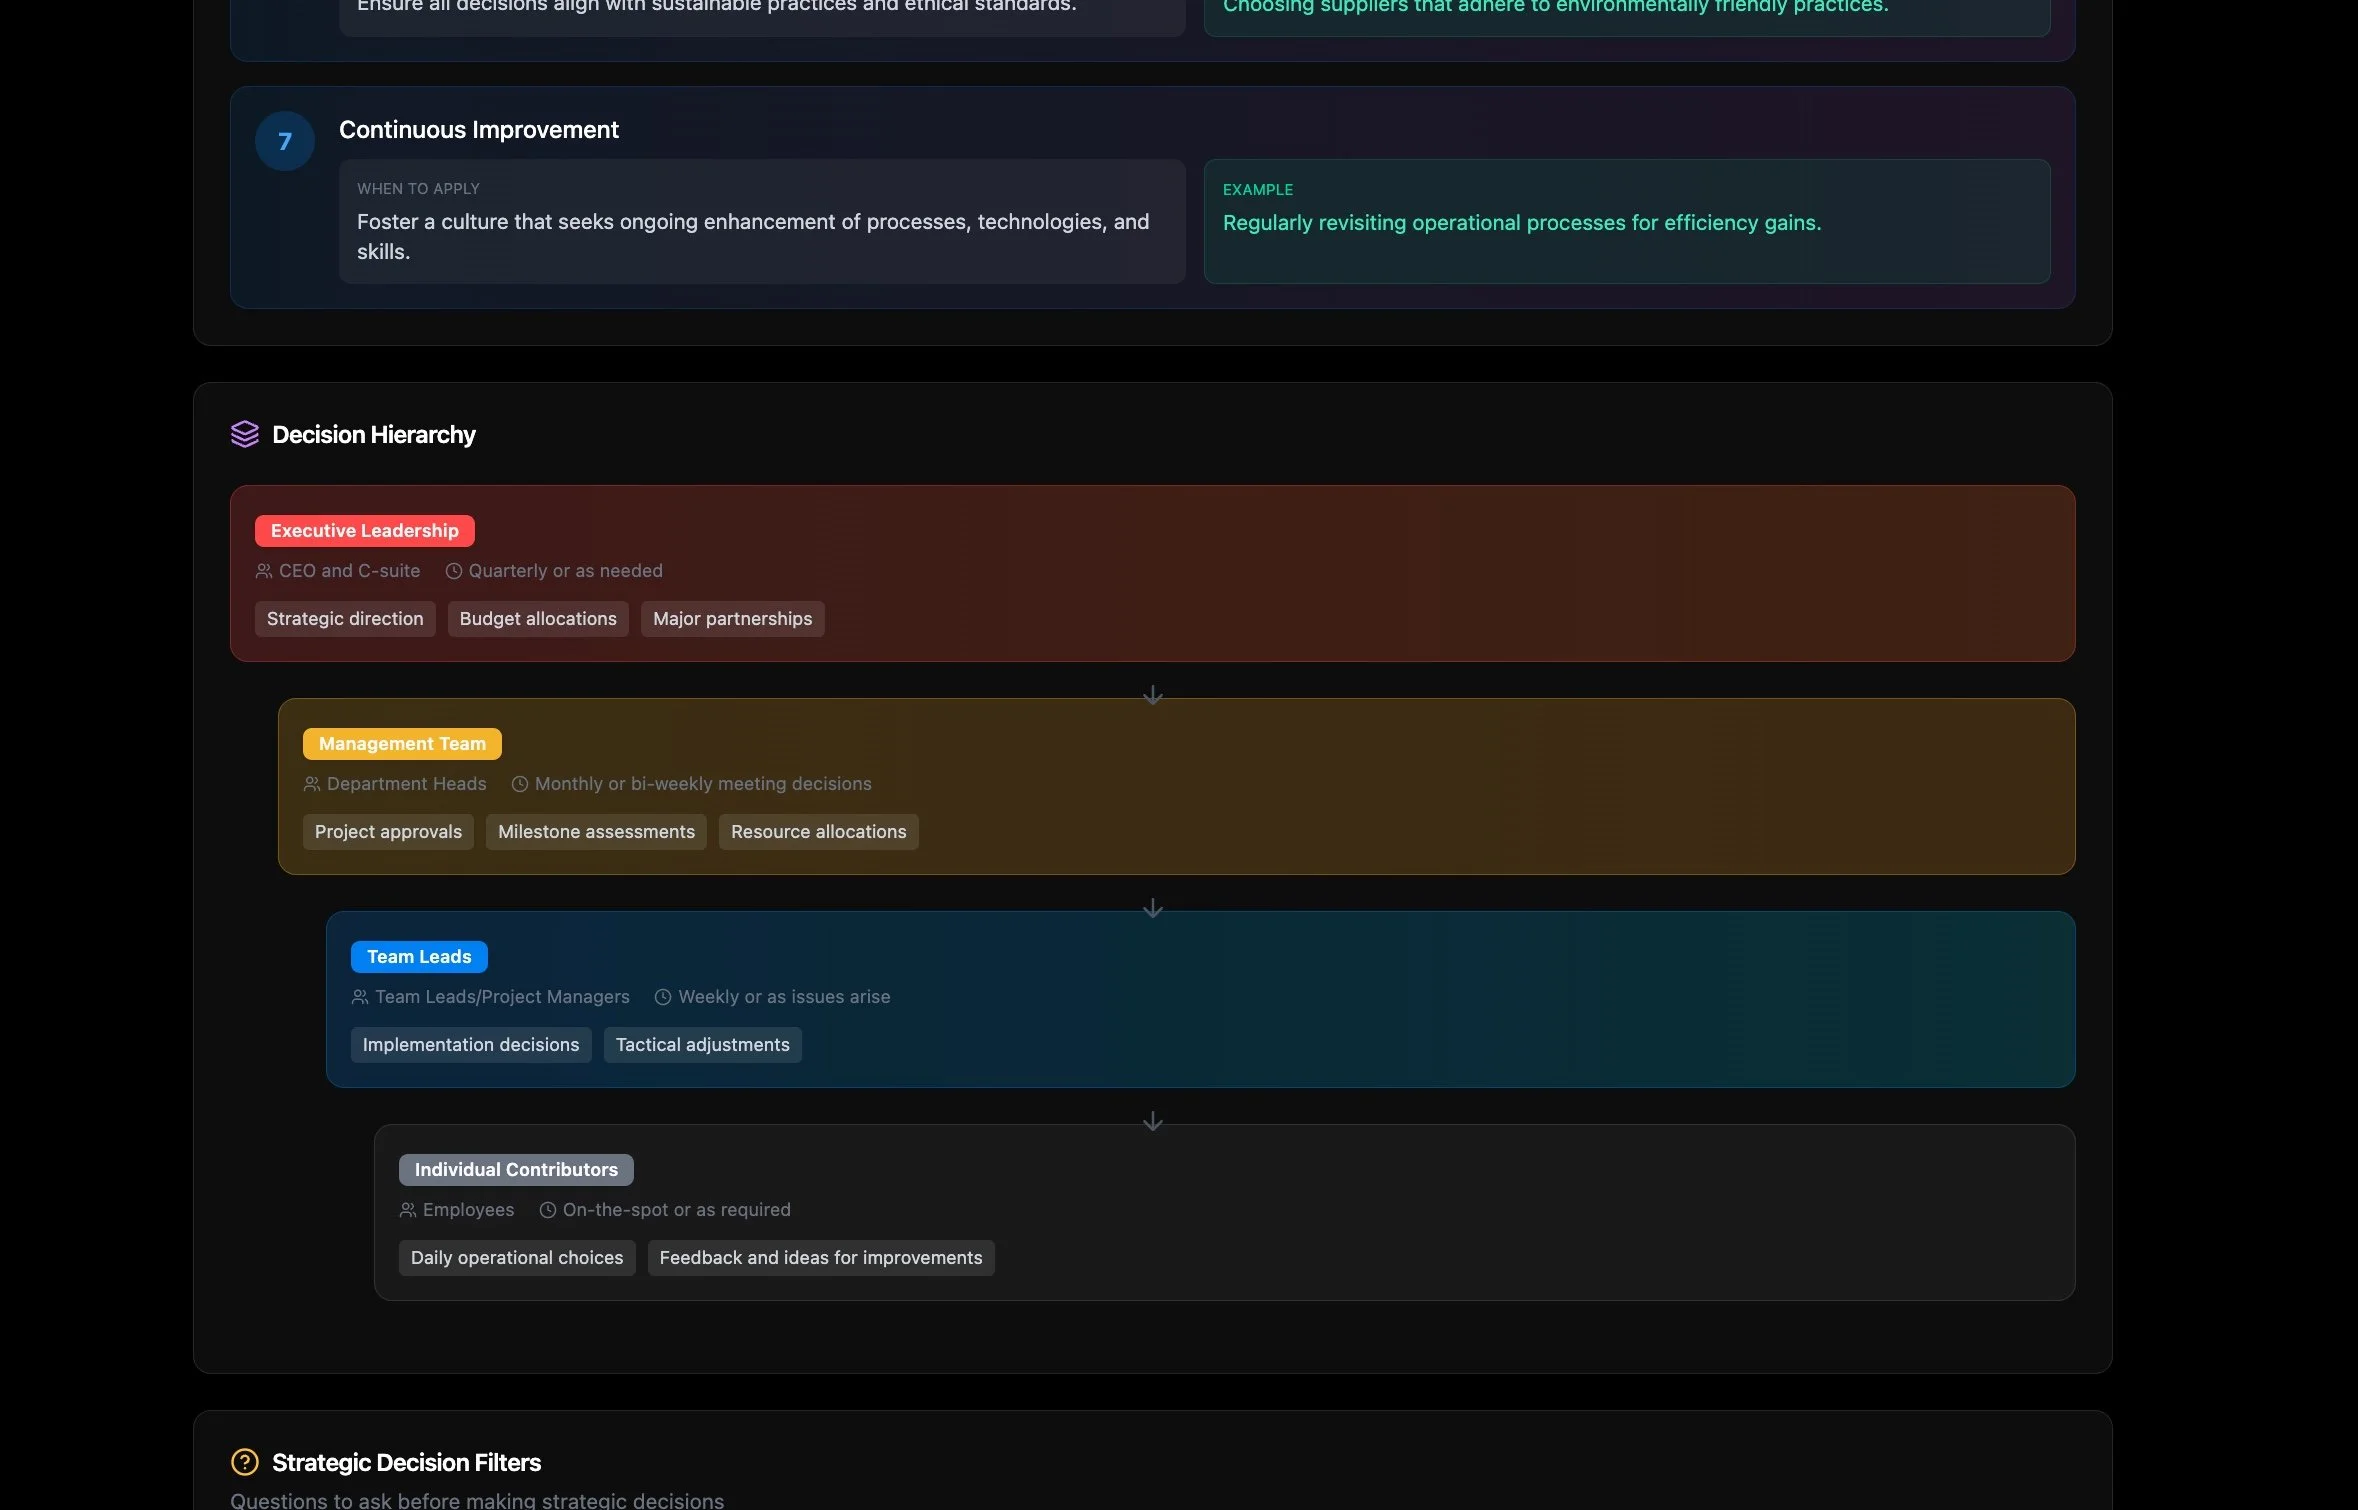
Task: Click the people icon beside CEO and C-suite
Action: pos(264,571)
